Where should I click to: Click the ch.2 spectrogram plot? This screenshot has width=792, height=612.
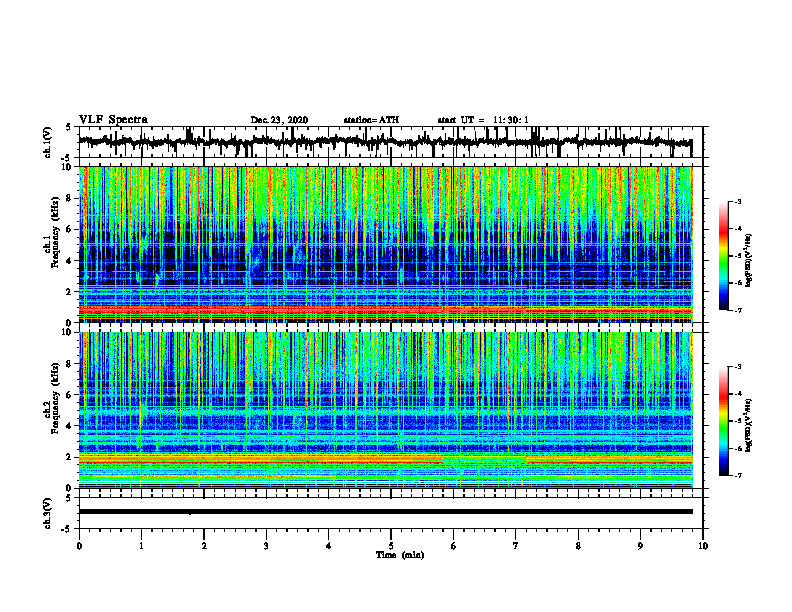(385, 410)
